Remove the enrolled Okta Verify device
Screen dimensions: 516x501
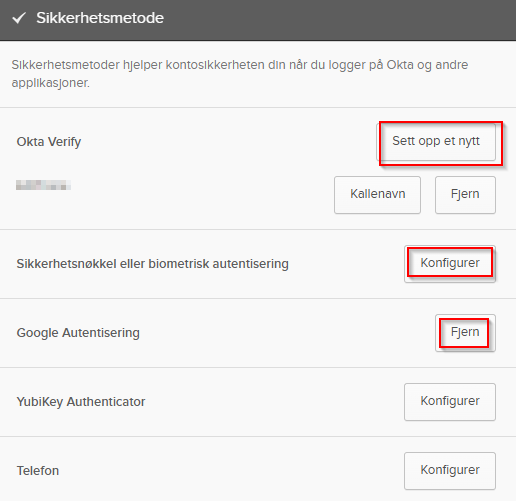click(465, 195)
